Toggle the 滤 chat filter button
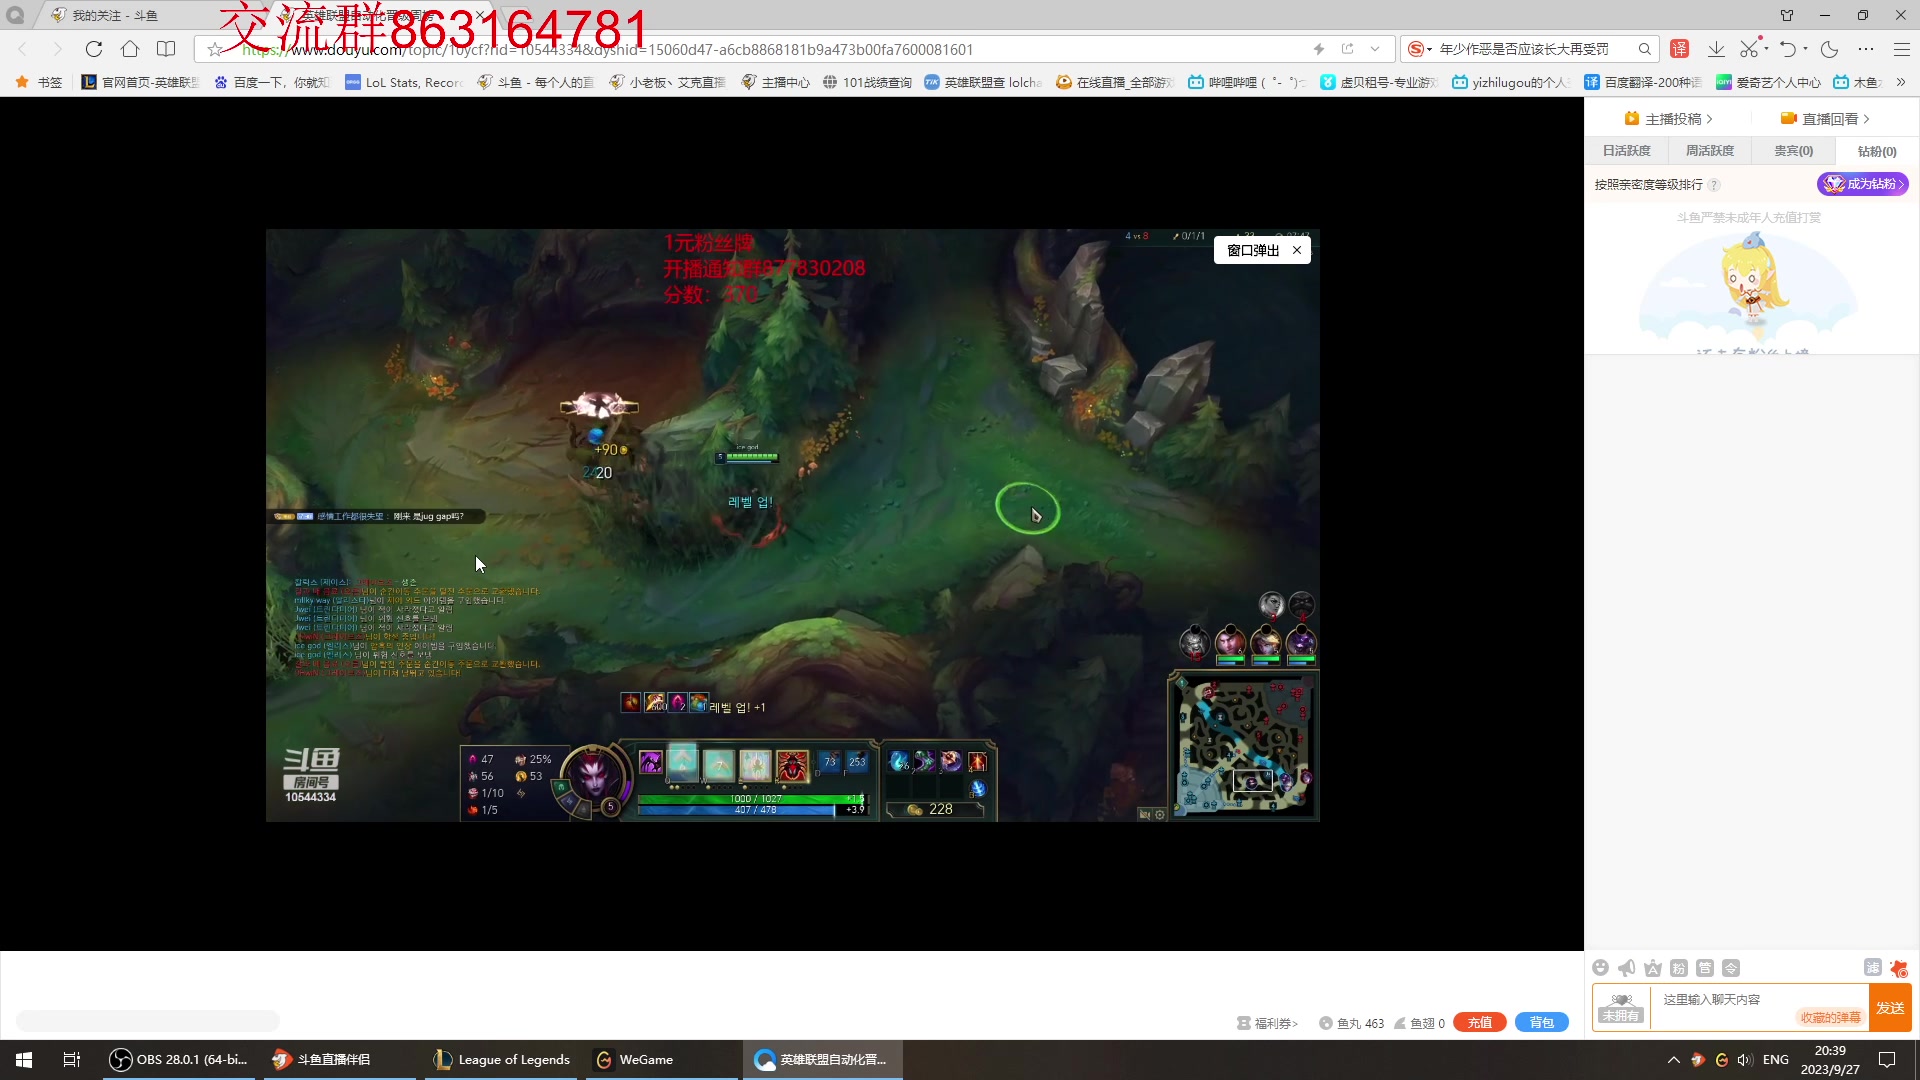This screenshot has height=1080, width=1920. click(1872, 967)
